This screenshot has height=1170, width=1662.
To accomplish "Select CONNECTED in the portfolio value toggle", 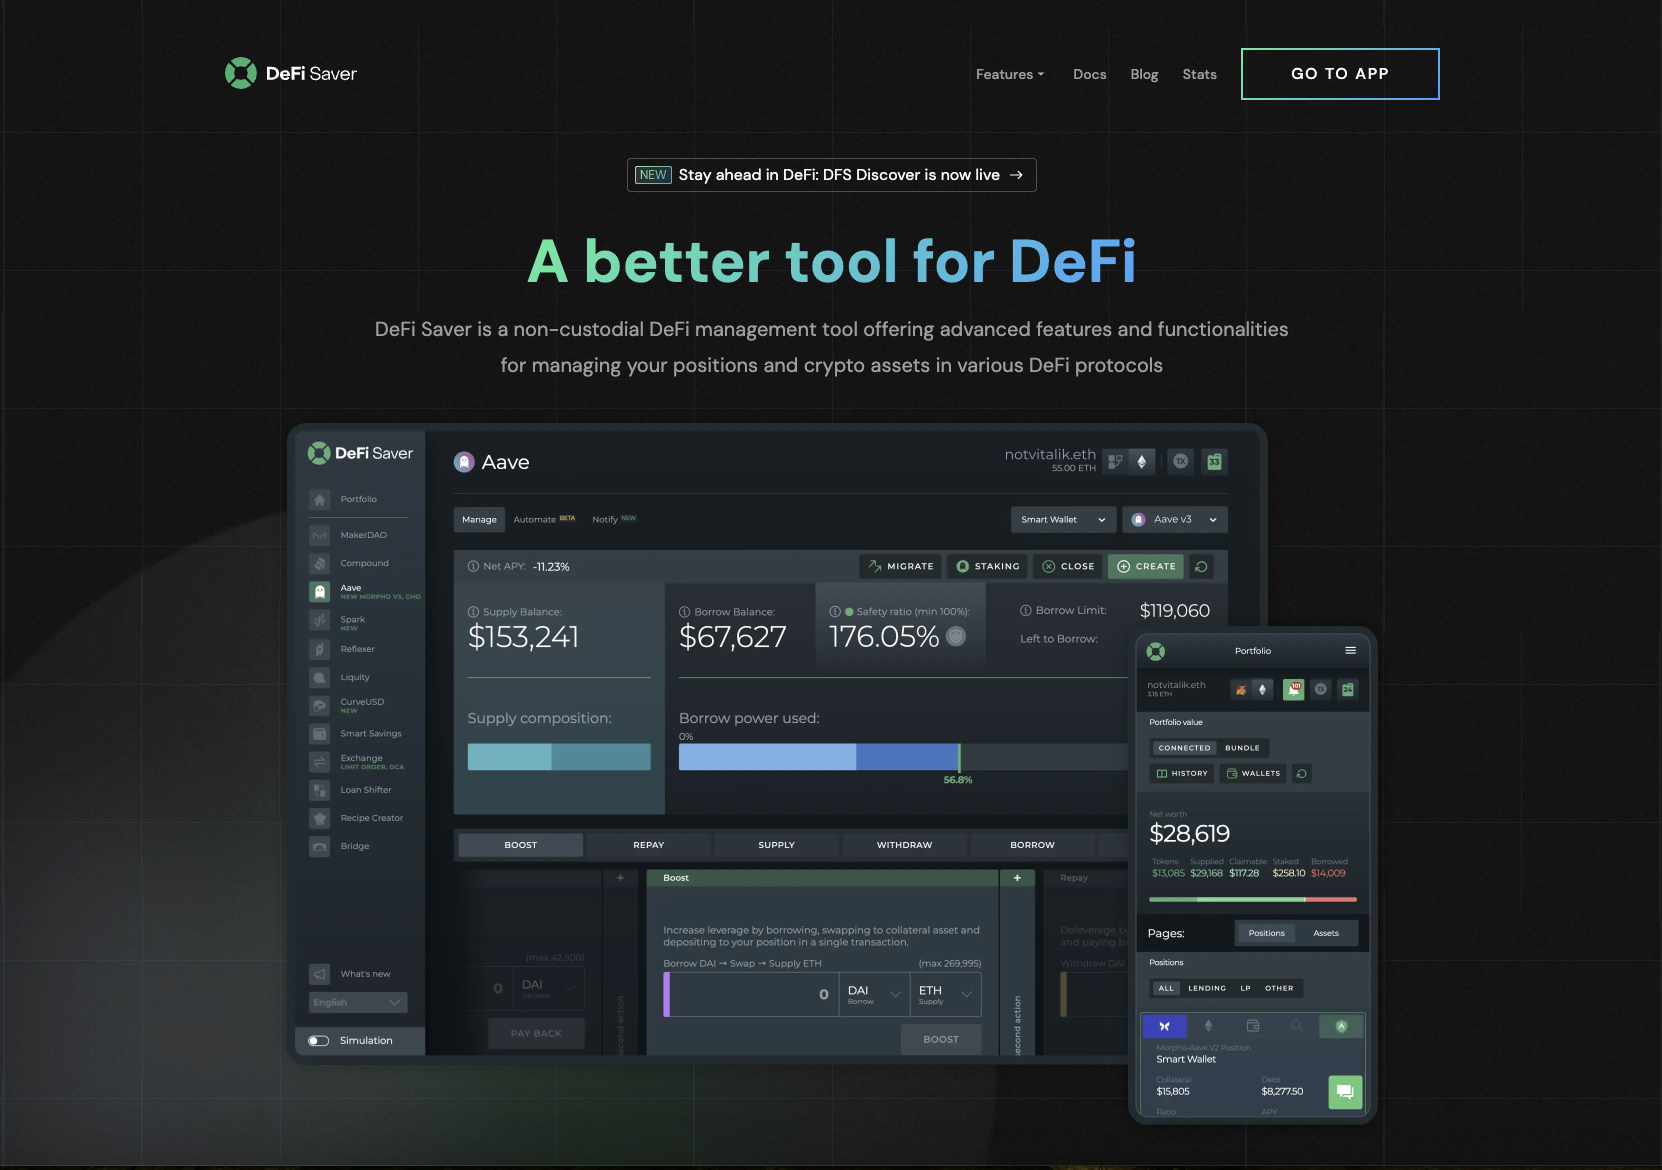I will pyautogui.click(x=1184, y=748).
